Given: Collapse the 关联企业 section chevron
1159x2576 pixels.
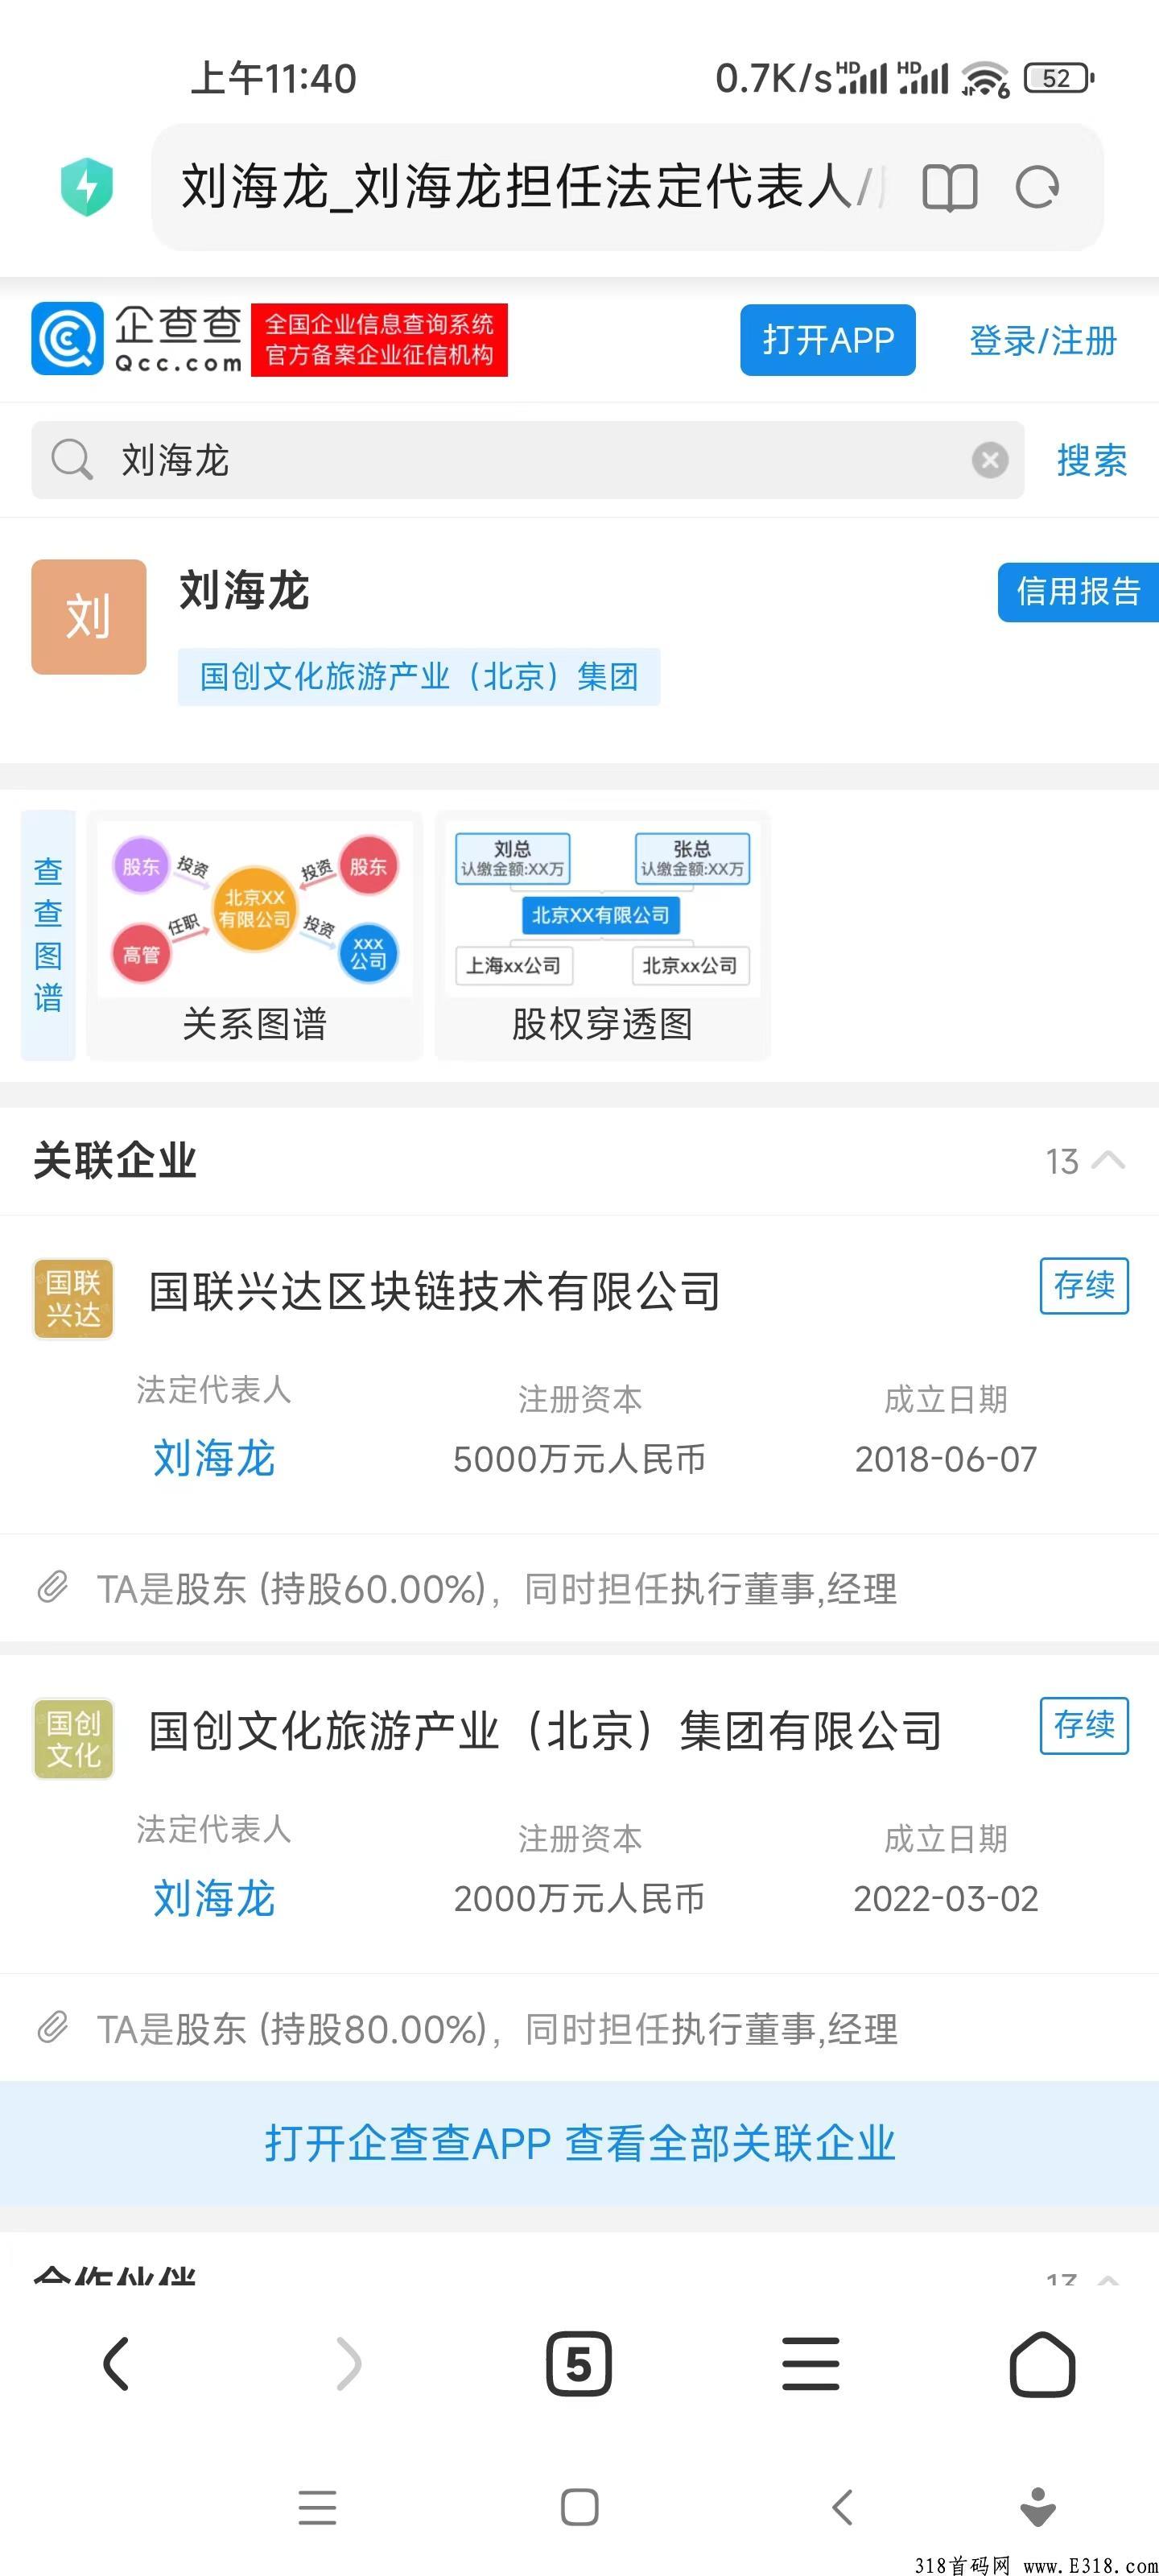Looking at the screenshot, I should point(1108,1161).
